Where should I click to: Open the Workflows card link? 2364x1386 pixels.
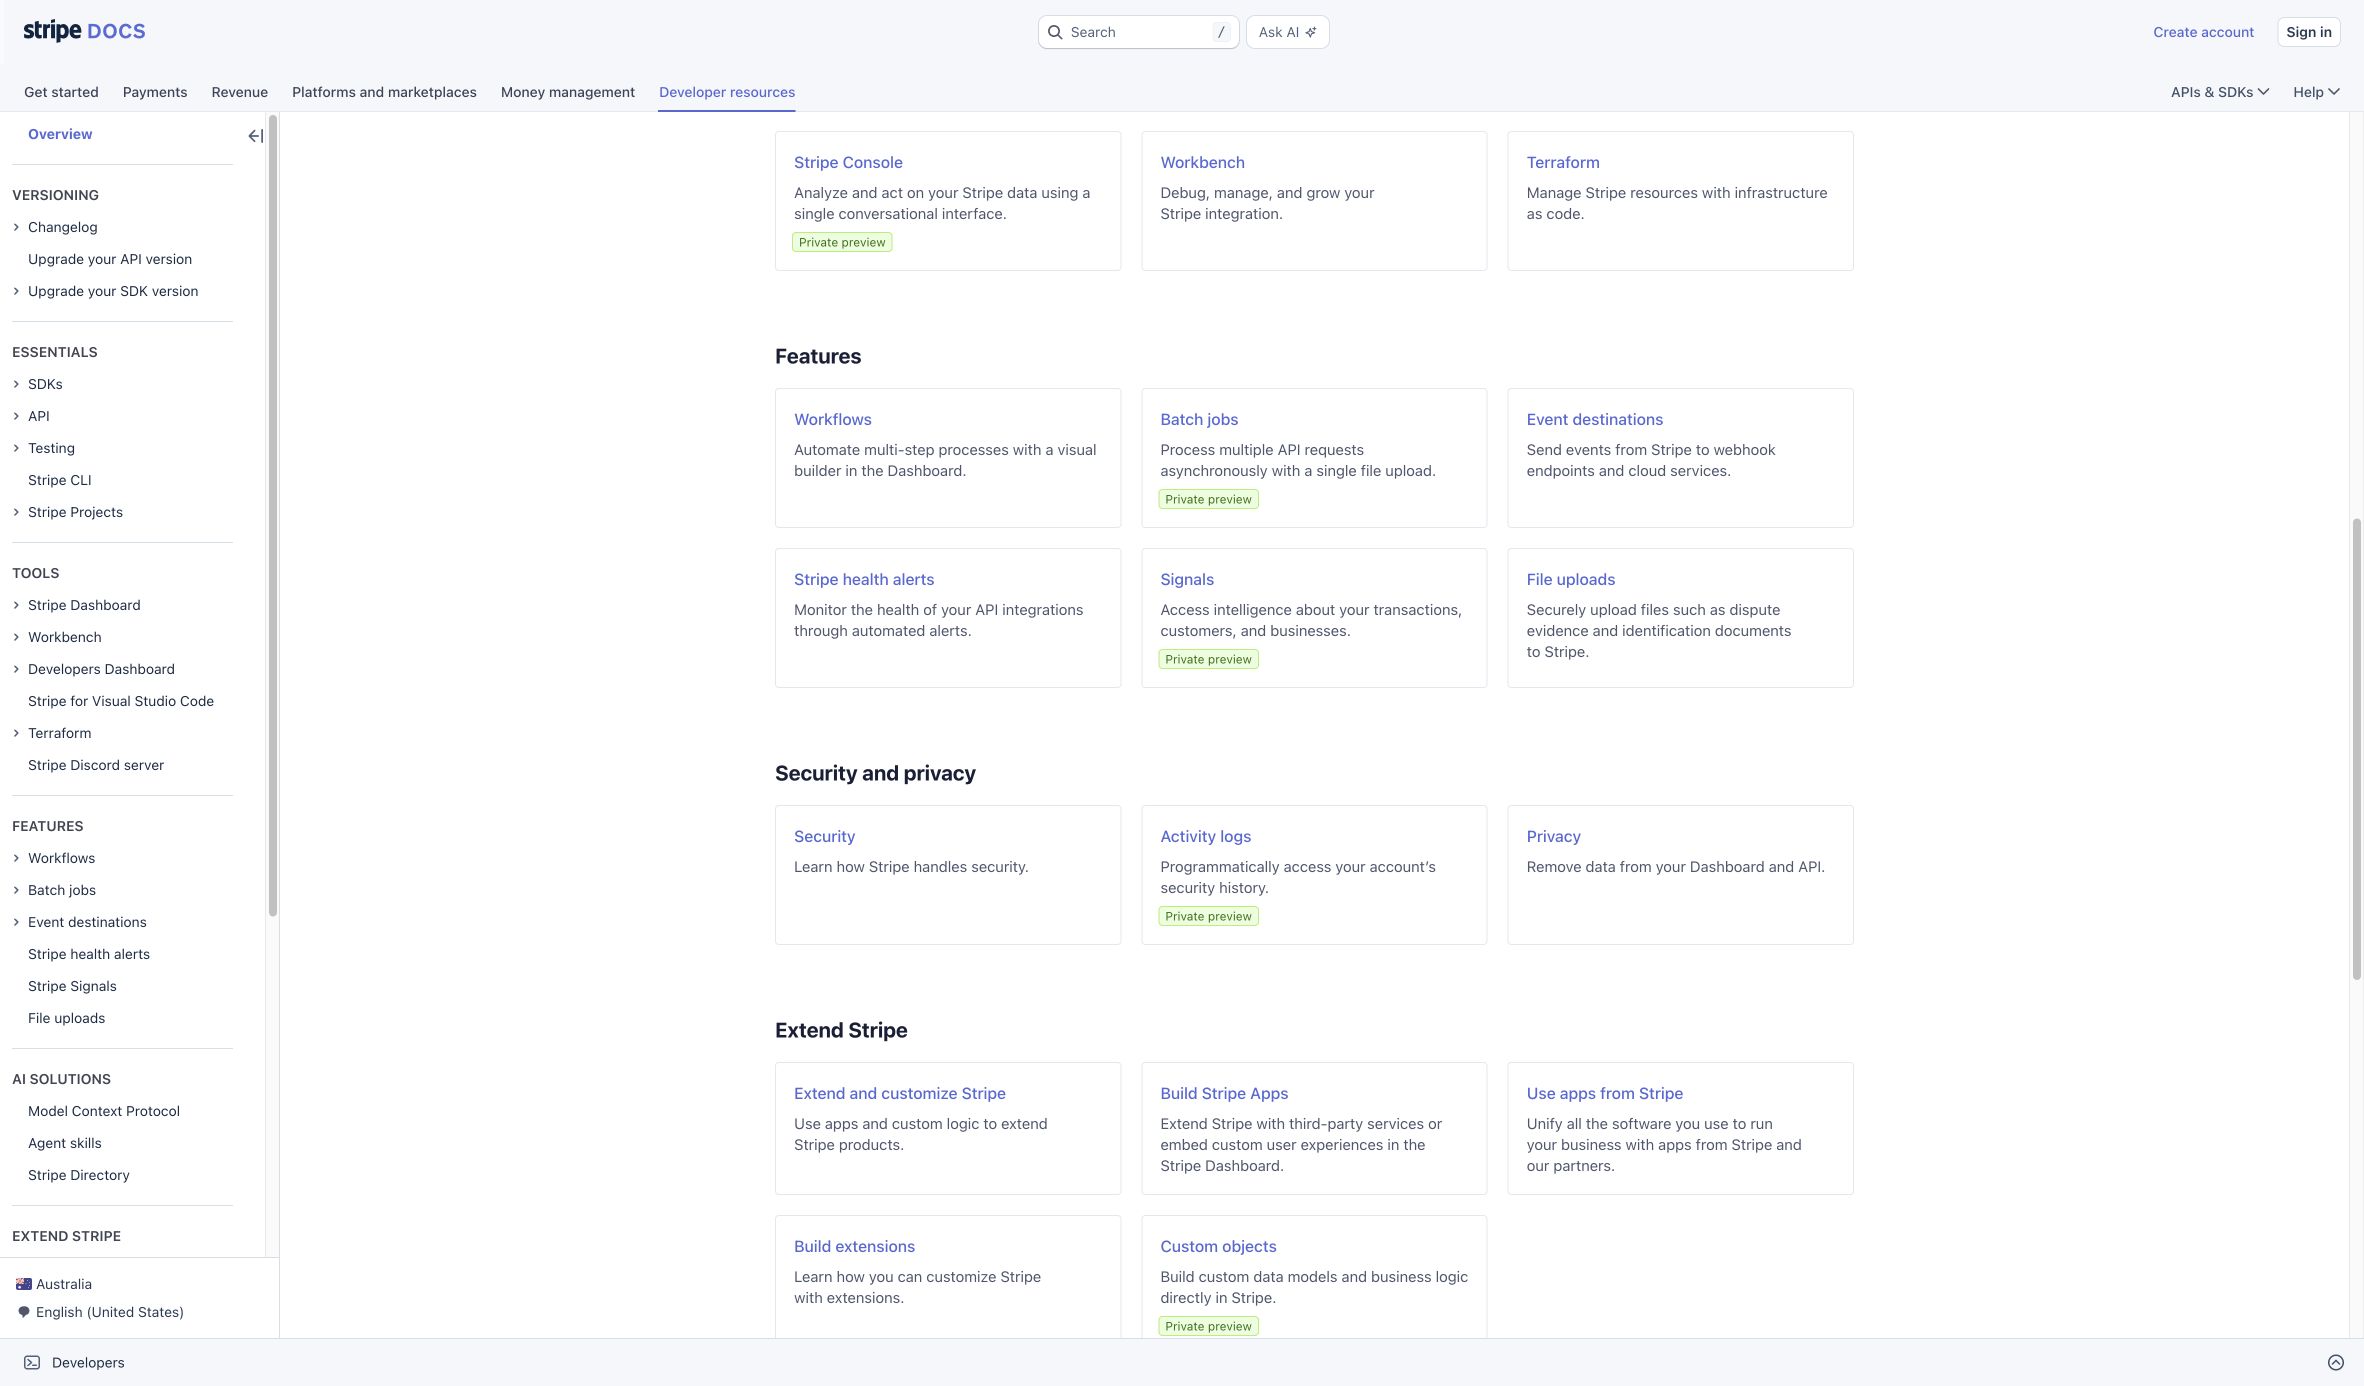click(x=832, y=419)
